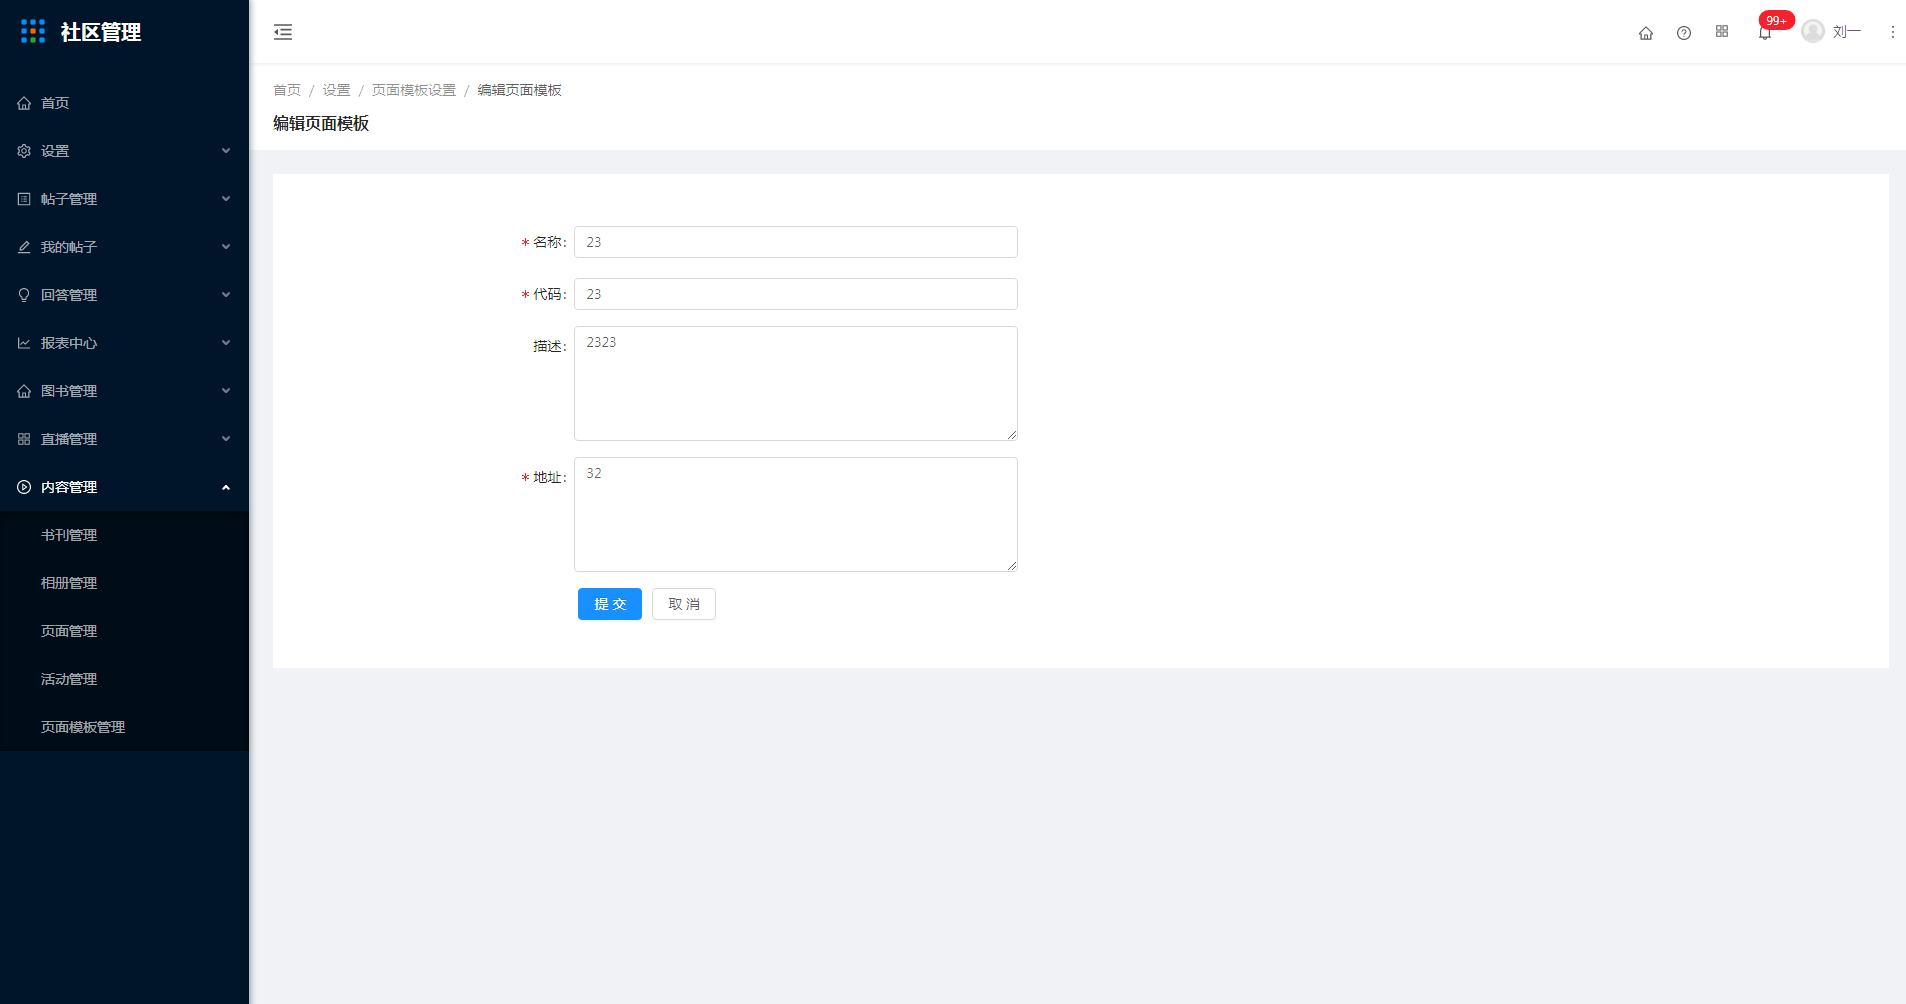Open the home icon in the top bar
1906x1004 pixels.
pyautogui.click(x=1646, y=33)
